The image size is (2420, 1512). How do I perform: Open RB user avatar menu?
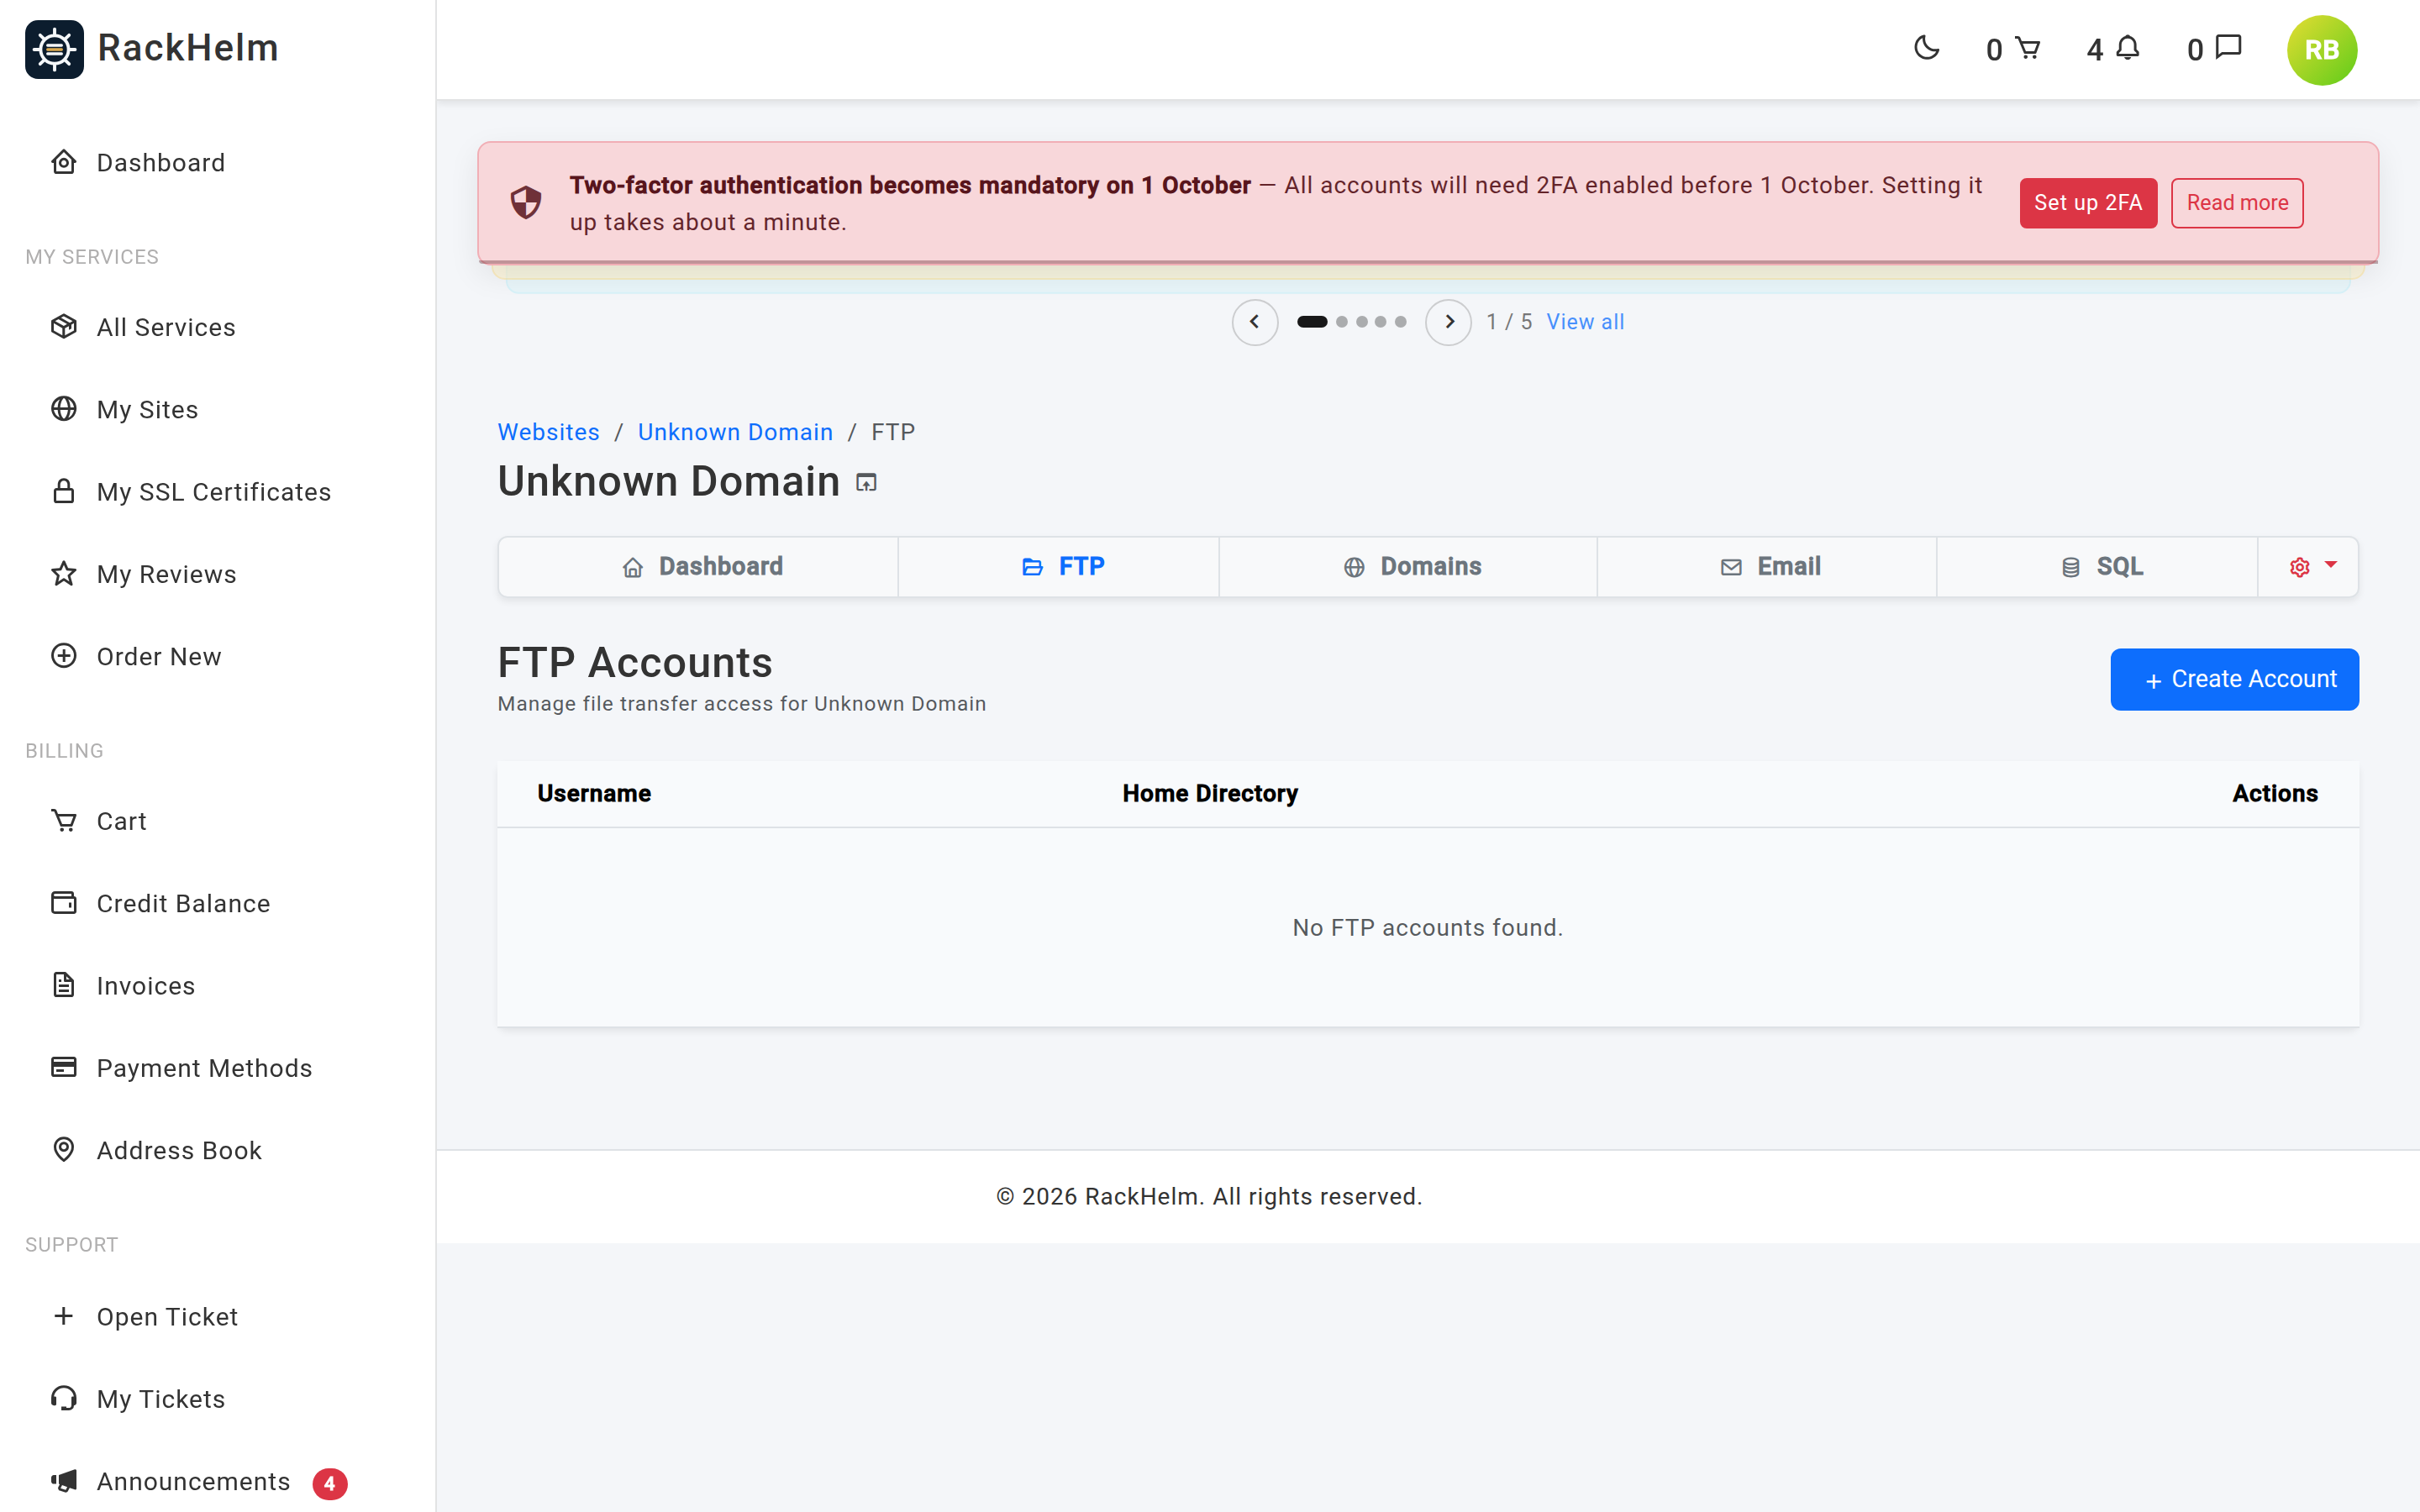(x=2321, y=50)
